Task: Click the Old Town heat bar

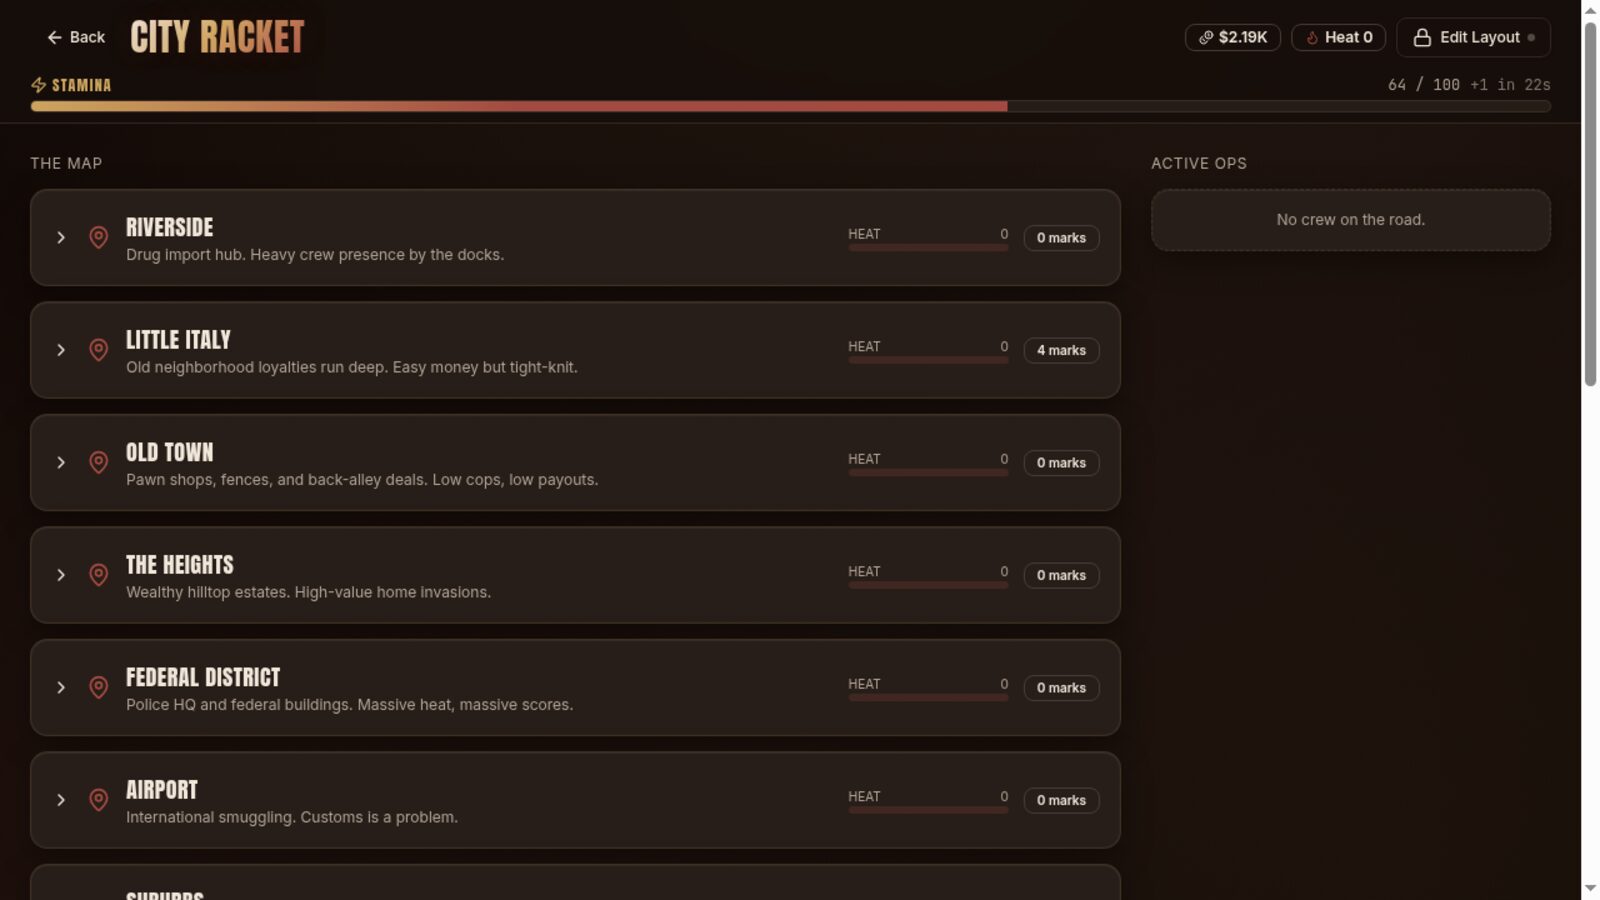Action: click(x=928, y=472)
